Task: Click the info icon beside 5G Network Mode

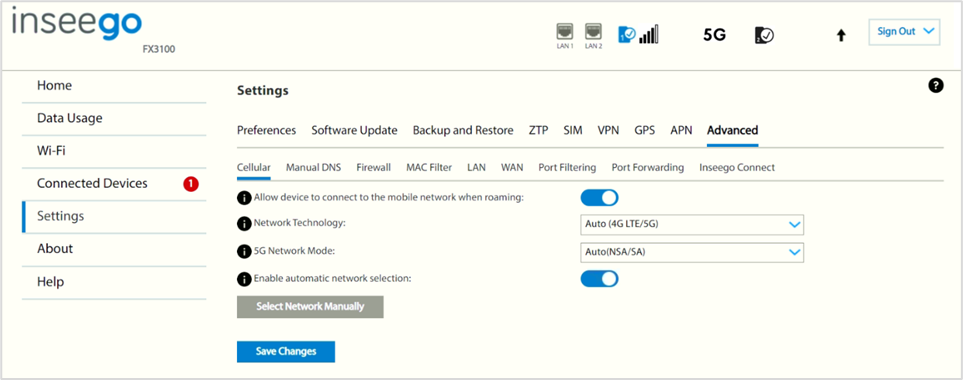Action: click(244, 251)
